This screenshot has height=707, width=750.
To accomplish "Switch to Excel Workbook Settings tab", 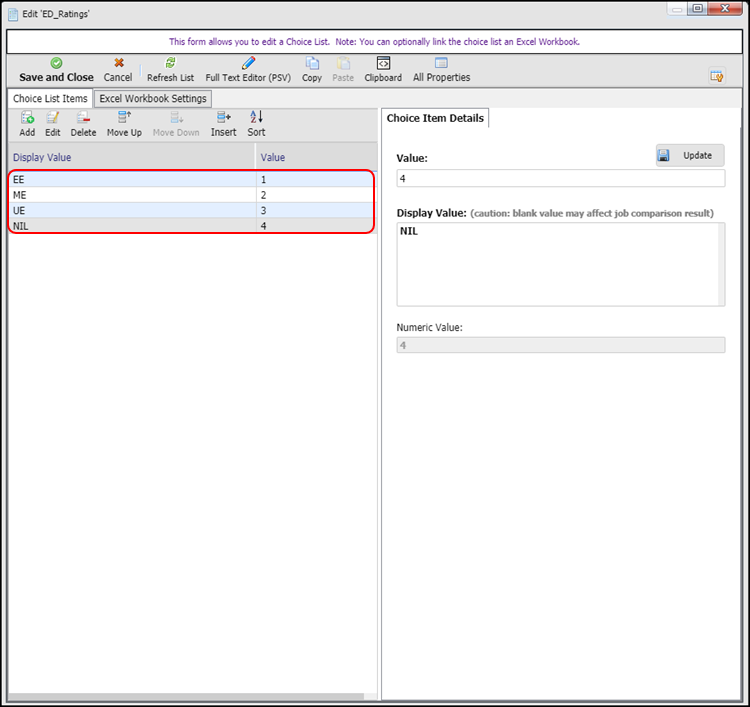I will [153, 99].
